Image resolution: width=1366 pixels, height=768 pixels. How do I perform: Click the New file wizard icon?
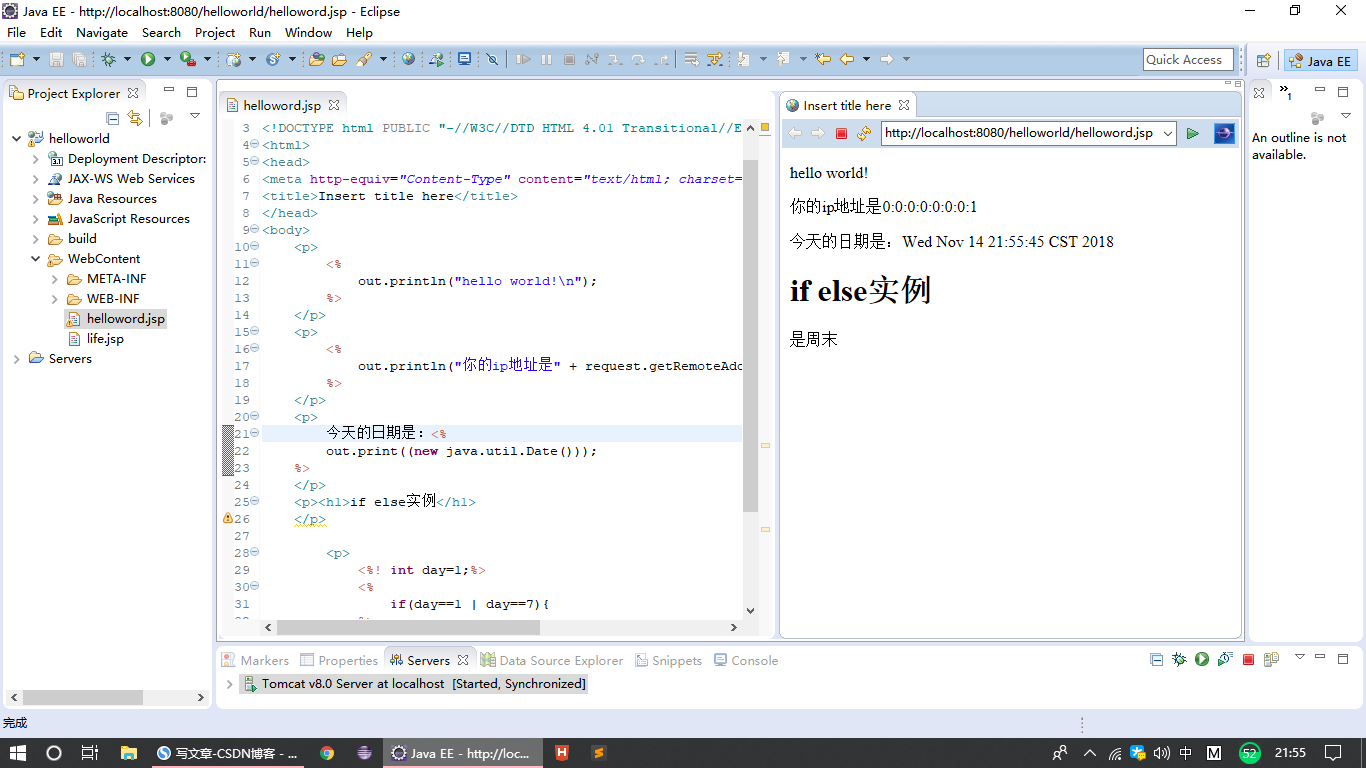(x=17, y=59)
